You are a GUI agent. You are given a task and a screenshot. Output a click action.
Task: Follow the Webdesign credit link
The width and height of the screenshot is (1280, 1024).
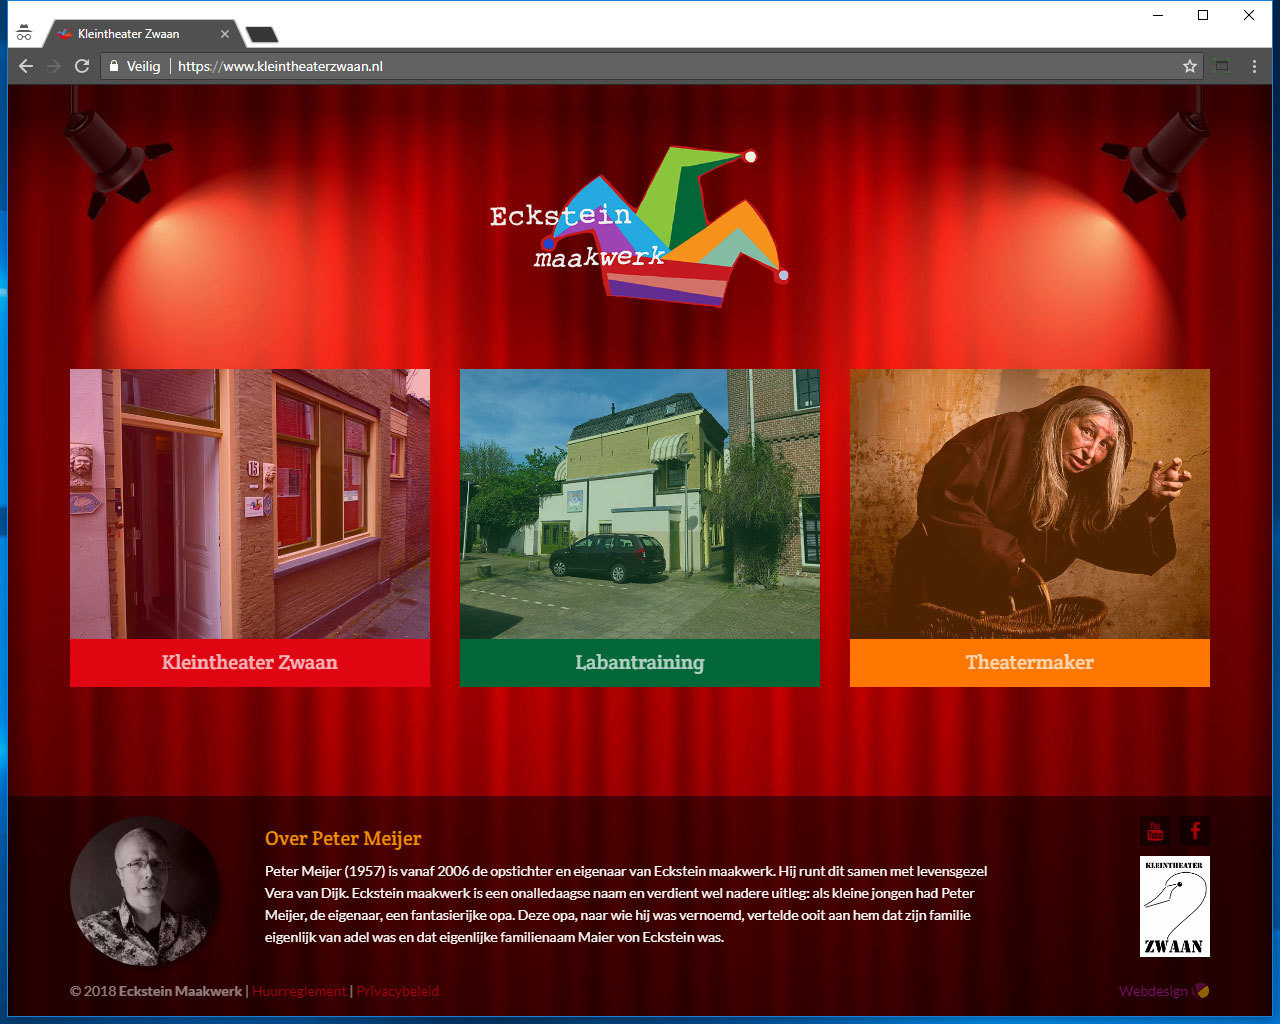point(1153,991)
